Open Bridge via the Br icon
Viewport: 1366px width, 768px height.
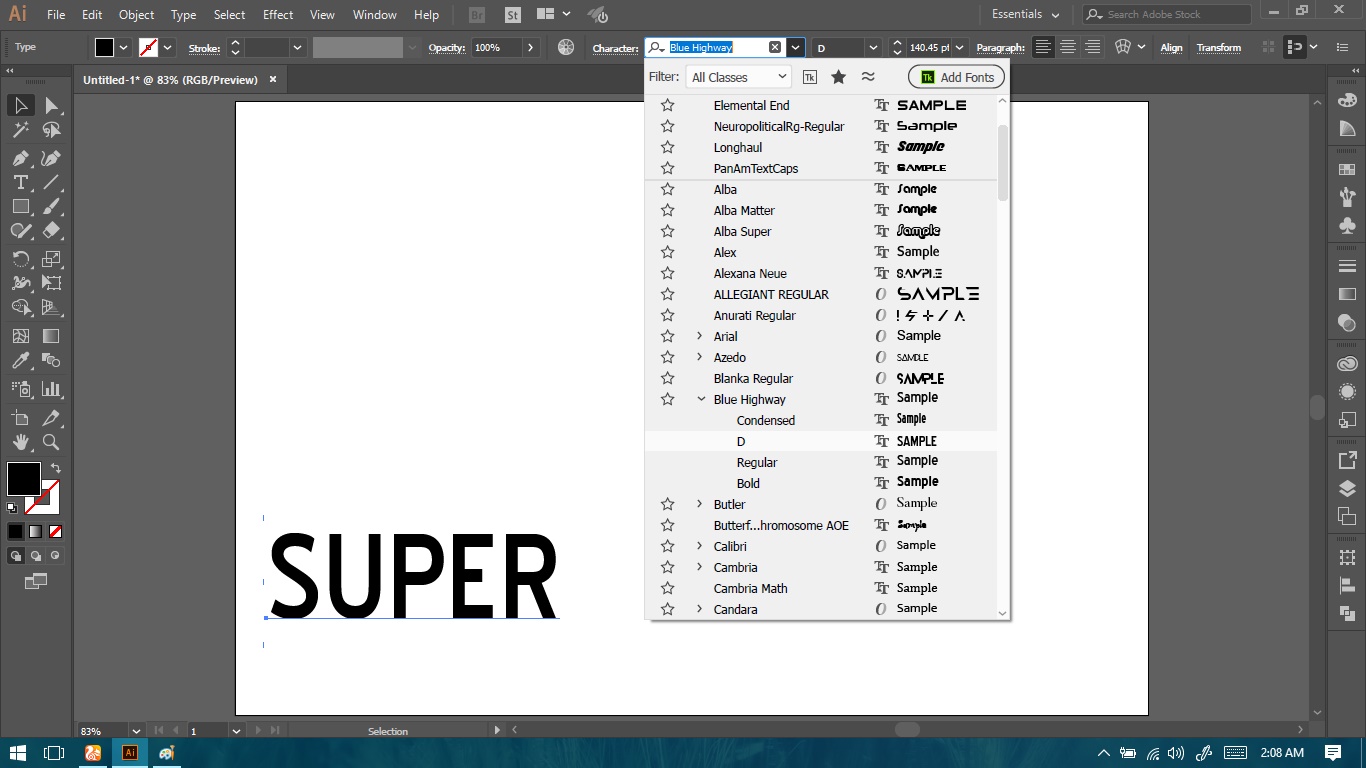[x=477, y=15]
